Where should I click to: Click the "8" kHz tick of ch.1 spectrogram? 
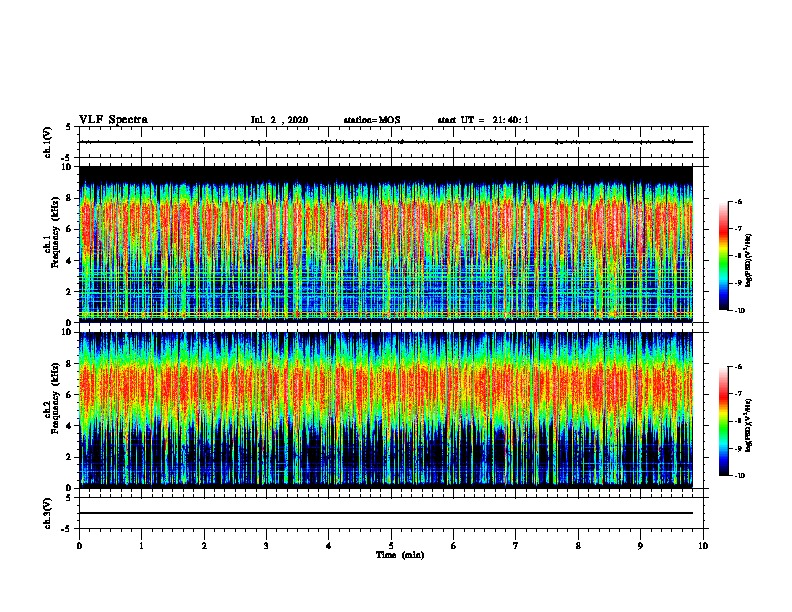(x=70, y=198)
